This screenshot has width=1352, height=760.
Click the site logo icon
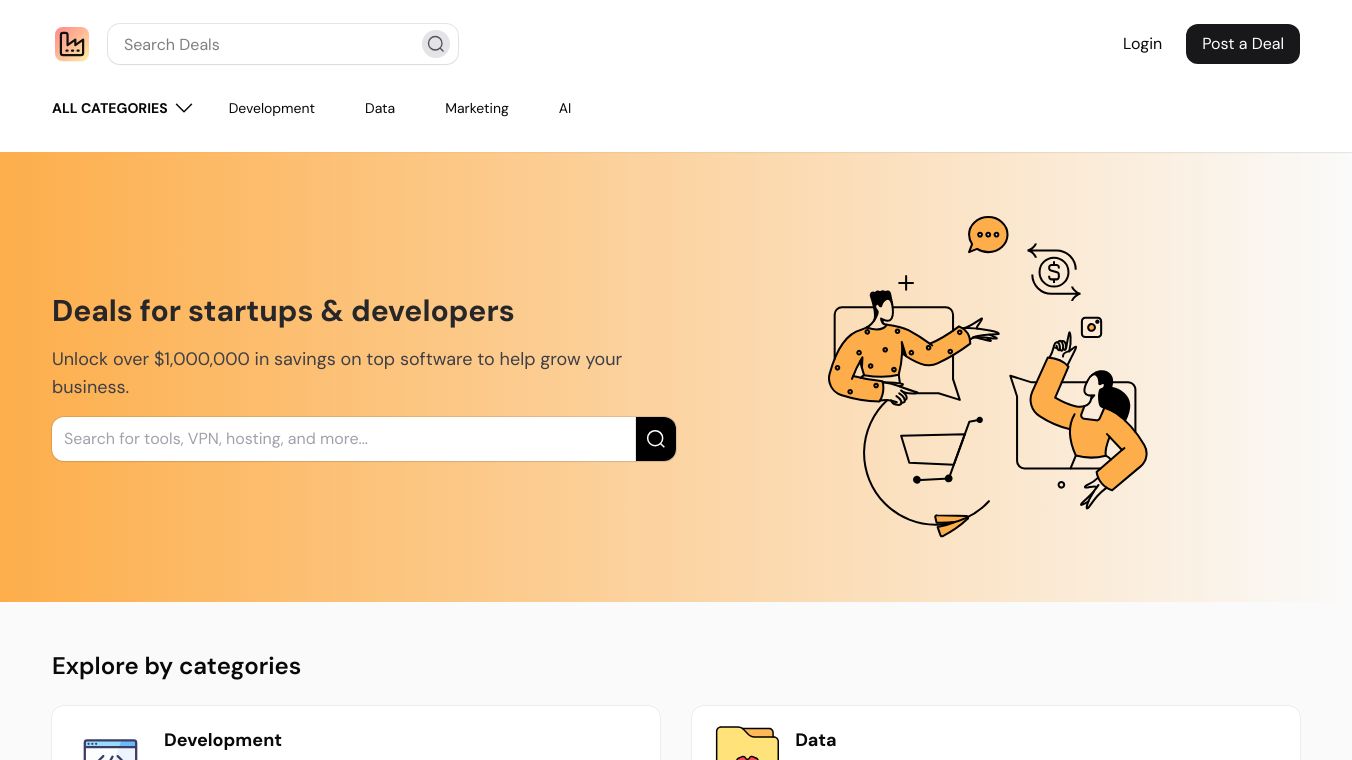click(x=72, y=44)
